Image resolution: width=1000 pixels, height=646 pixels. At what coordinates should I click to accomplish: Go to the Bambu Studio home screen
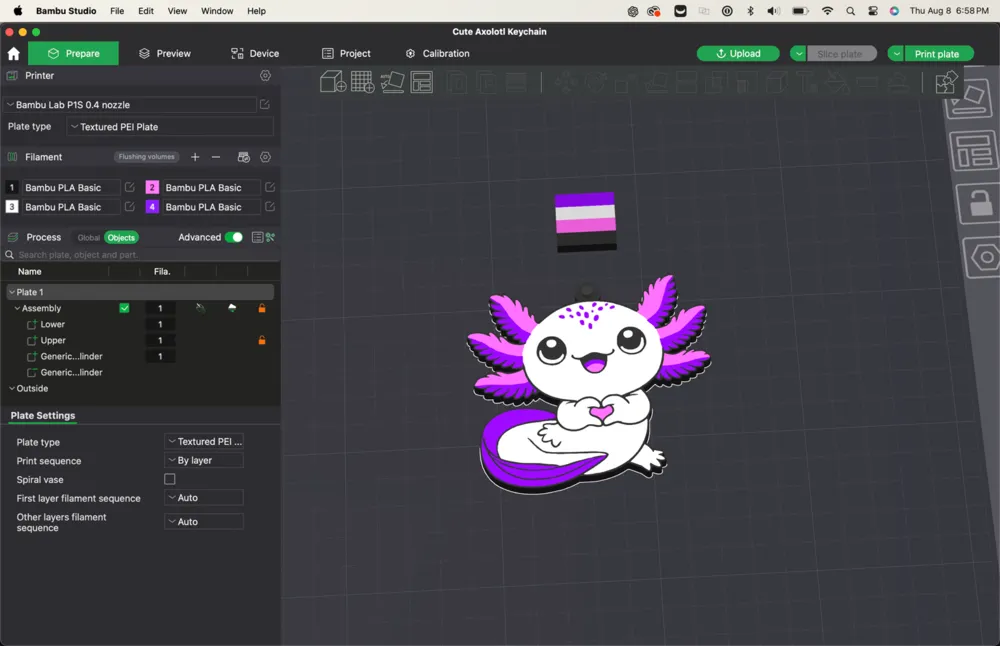13,54
